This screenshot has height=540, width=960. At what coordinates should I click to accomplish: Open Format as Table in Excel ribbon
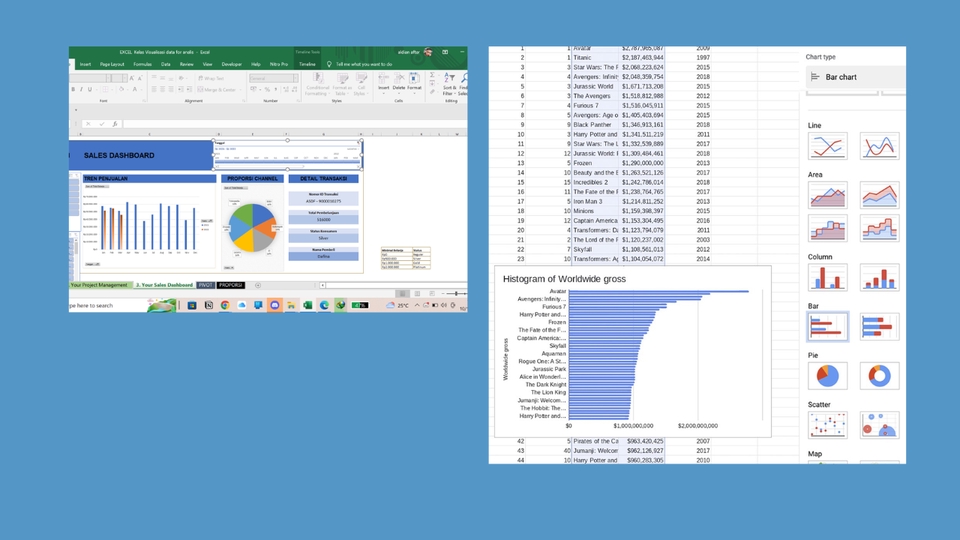(x=342, y=84)
